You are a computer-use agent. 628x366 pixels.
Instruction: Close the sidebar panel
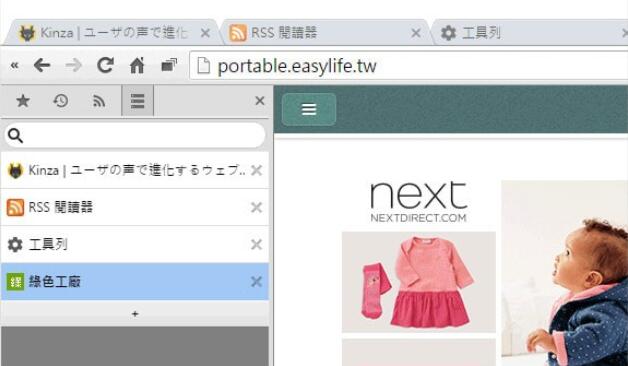(260, 101)
